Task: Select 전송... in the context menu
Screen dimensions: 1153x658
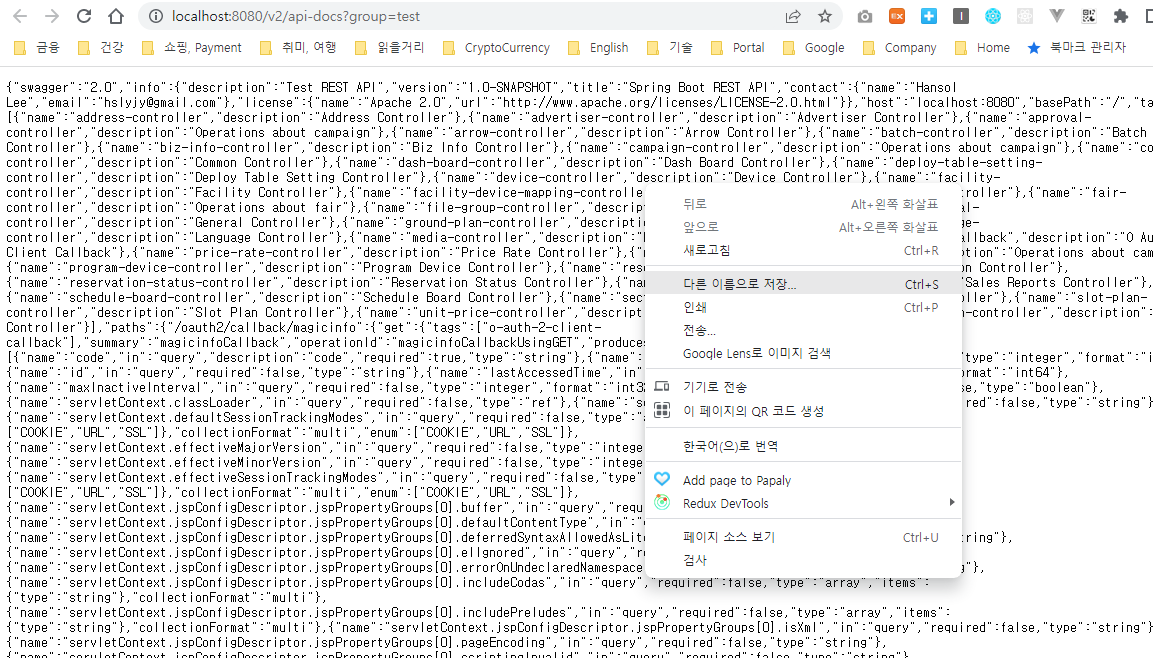Action: 803,330
